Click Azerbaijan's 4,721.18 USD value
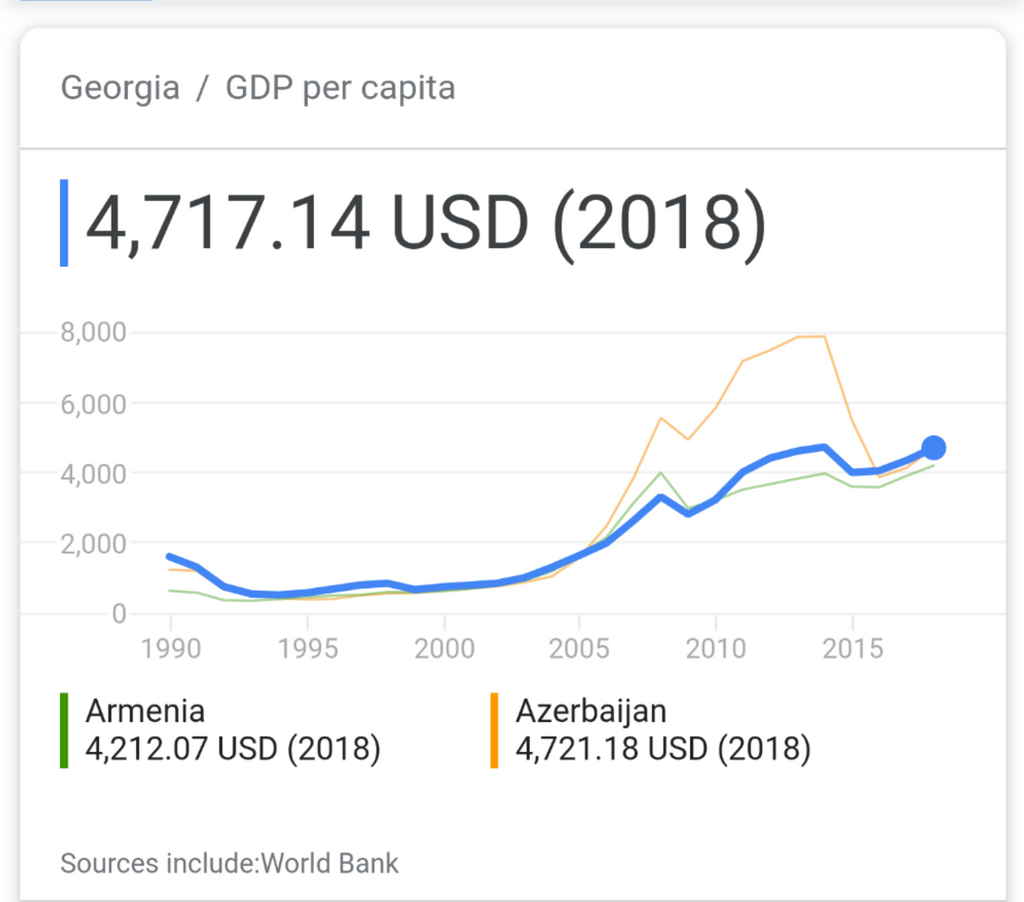1024x902 pixels. pos(664,749)
